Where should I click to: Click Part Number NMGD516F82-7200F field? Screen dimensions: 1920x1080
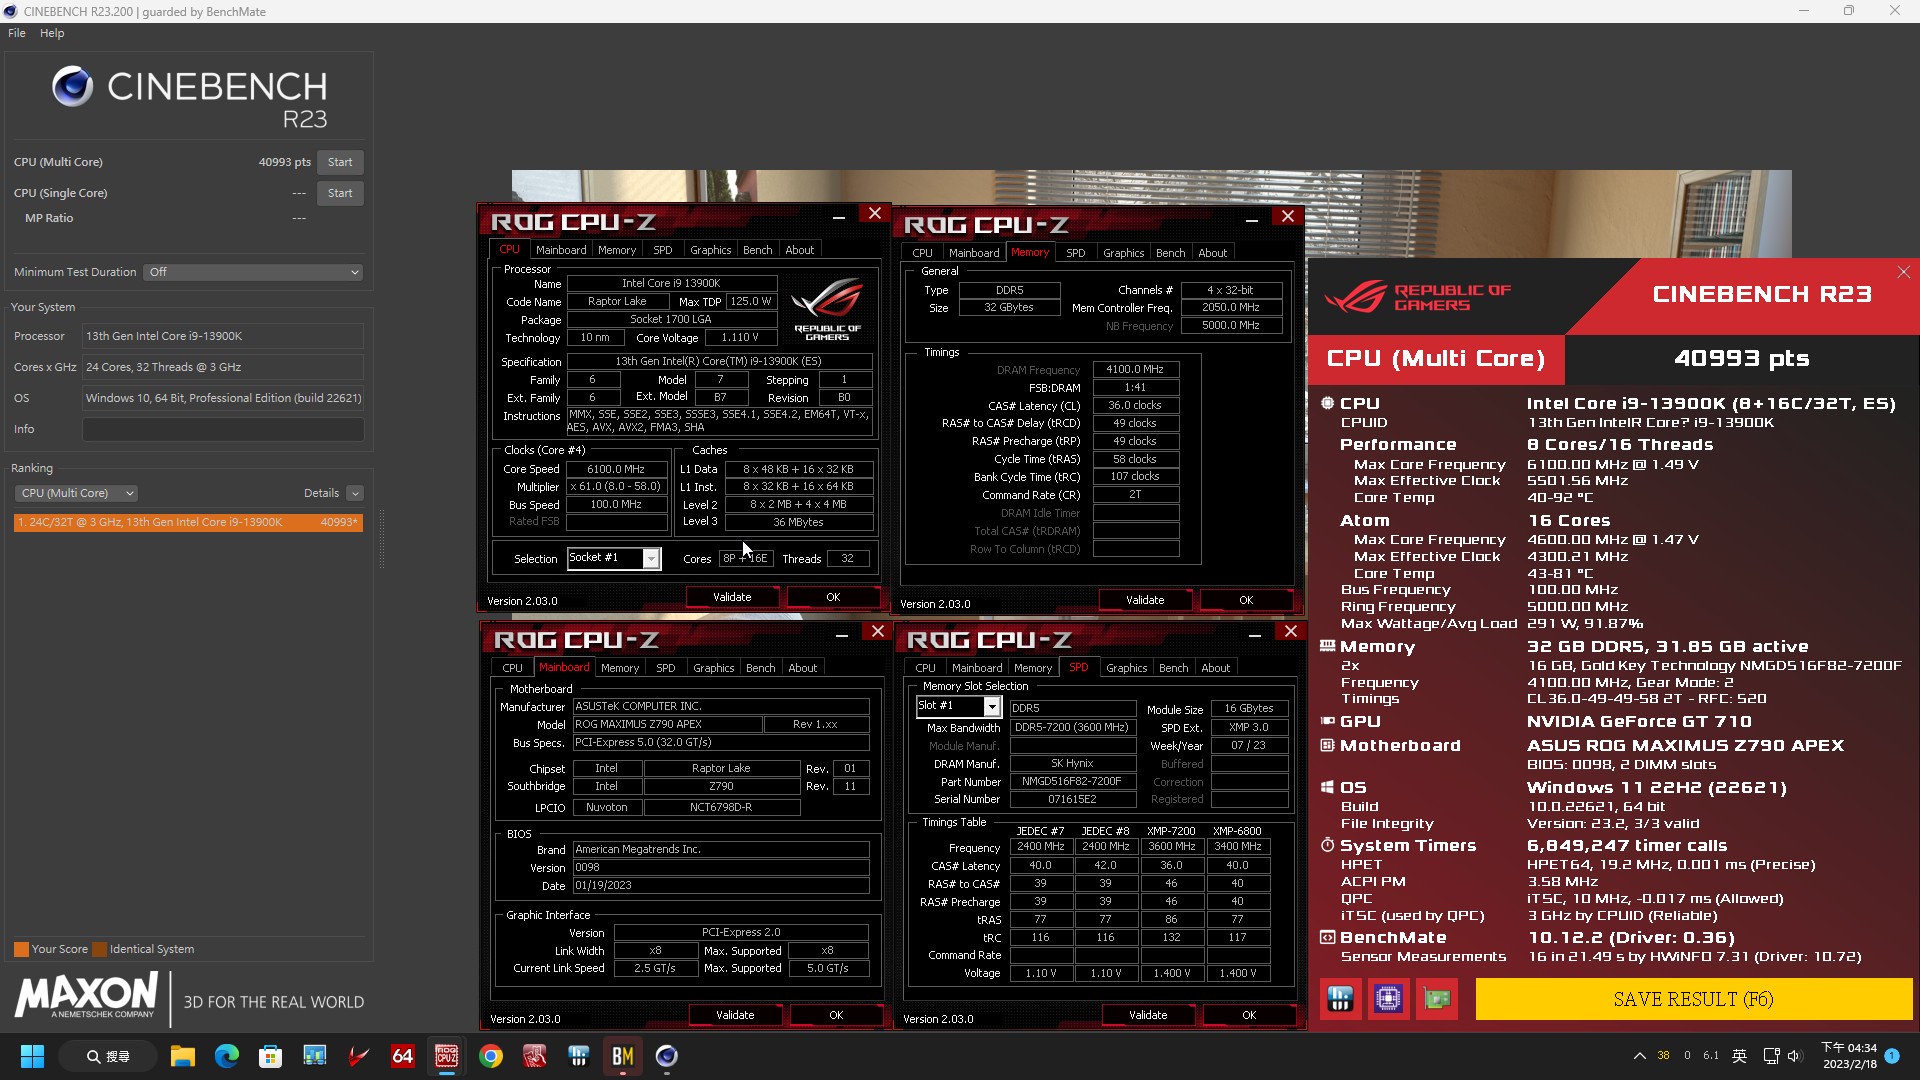click(1072, 782)
